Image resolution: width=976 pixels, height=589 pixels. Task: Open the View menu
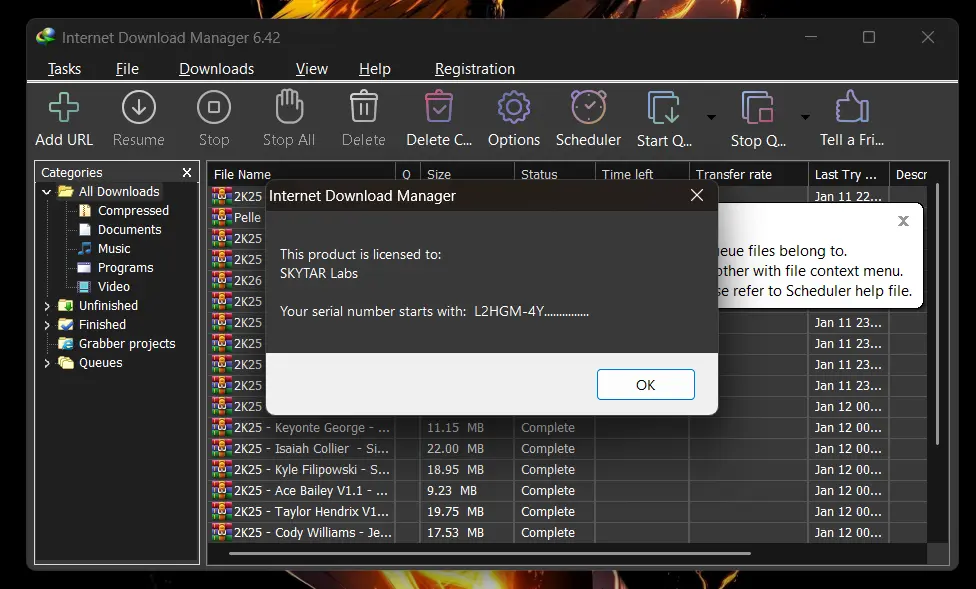311,68
